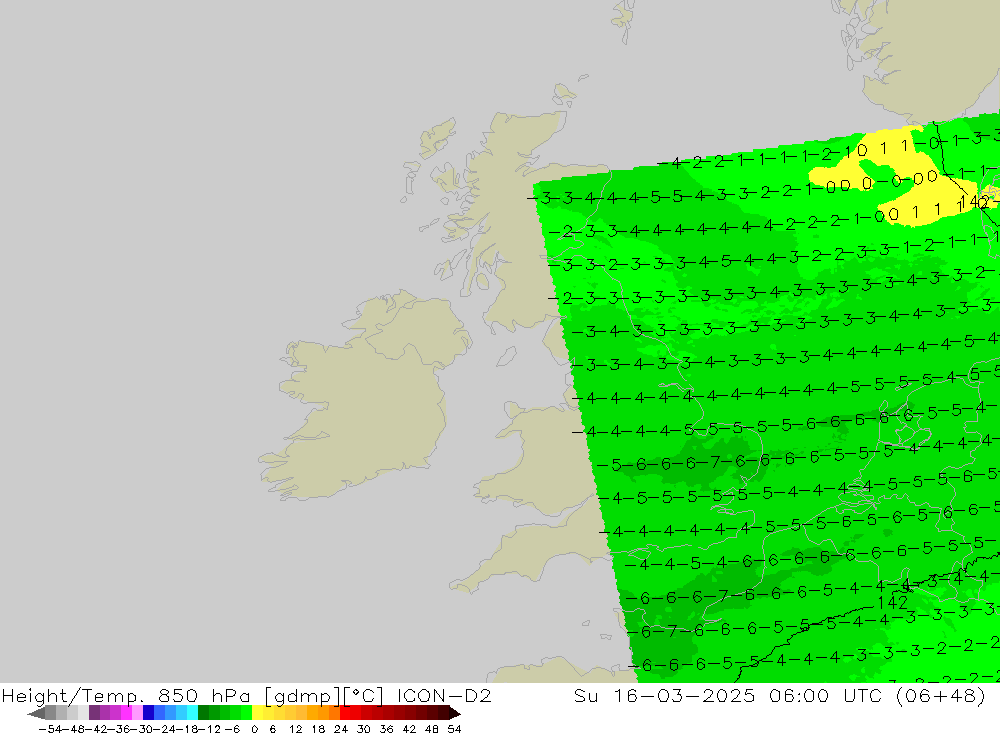Click the [gdmp] unit label

click(x=303, y=695)
